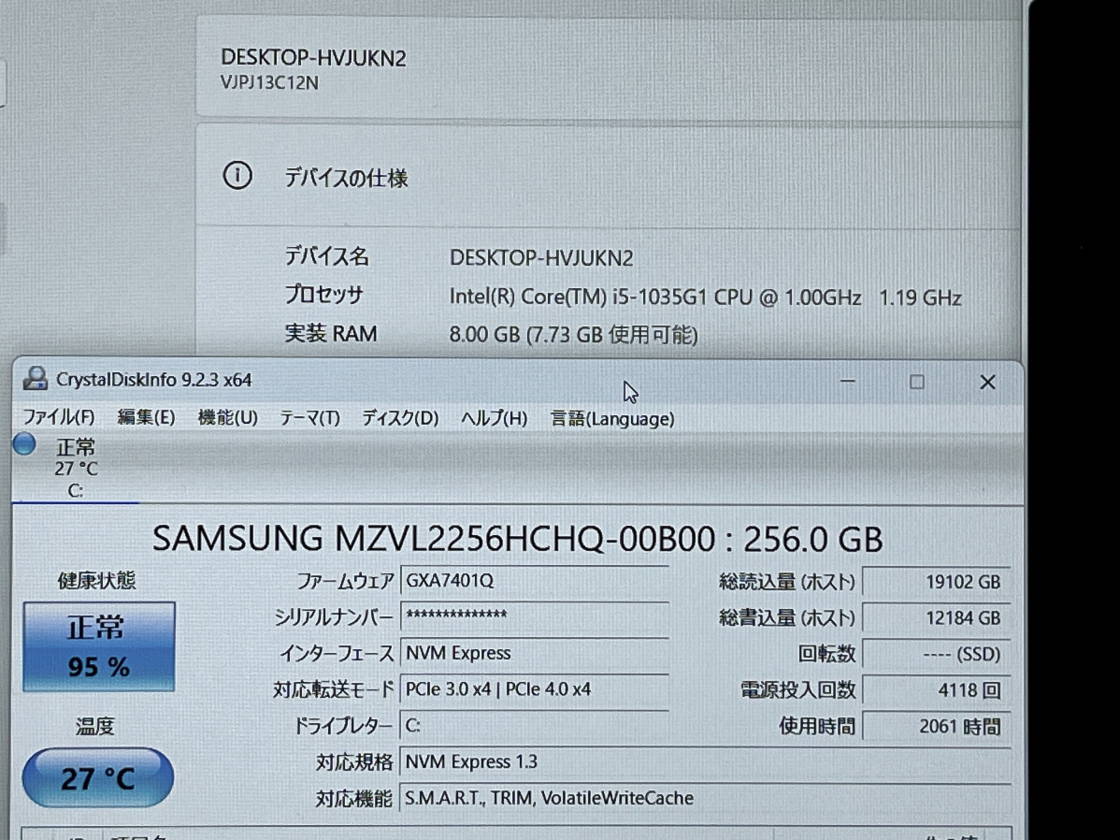Click the 電源投入回数 label

(798, 690)
